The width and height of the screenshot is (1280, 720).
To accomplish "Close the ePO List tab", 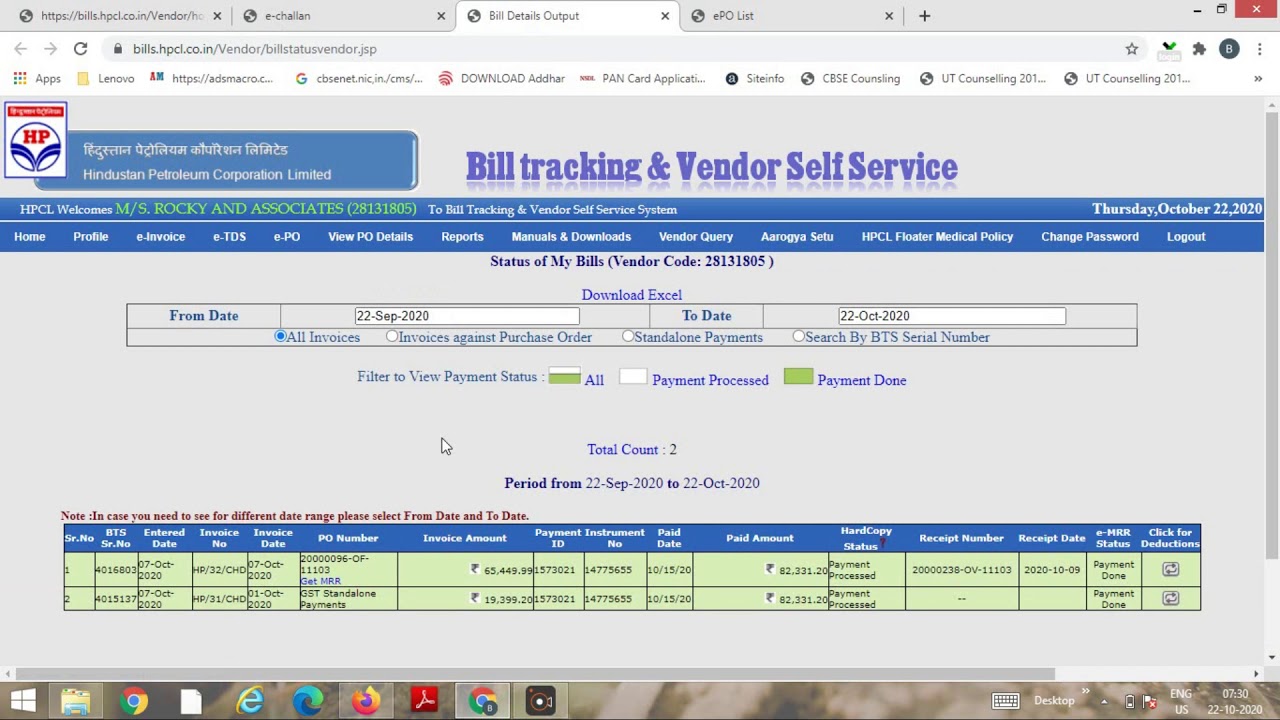I will [x=889, y=15].
